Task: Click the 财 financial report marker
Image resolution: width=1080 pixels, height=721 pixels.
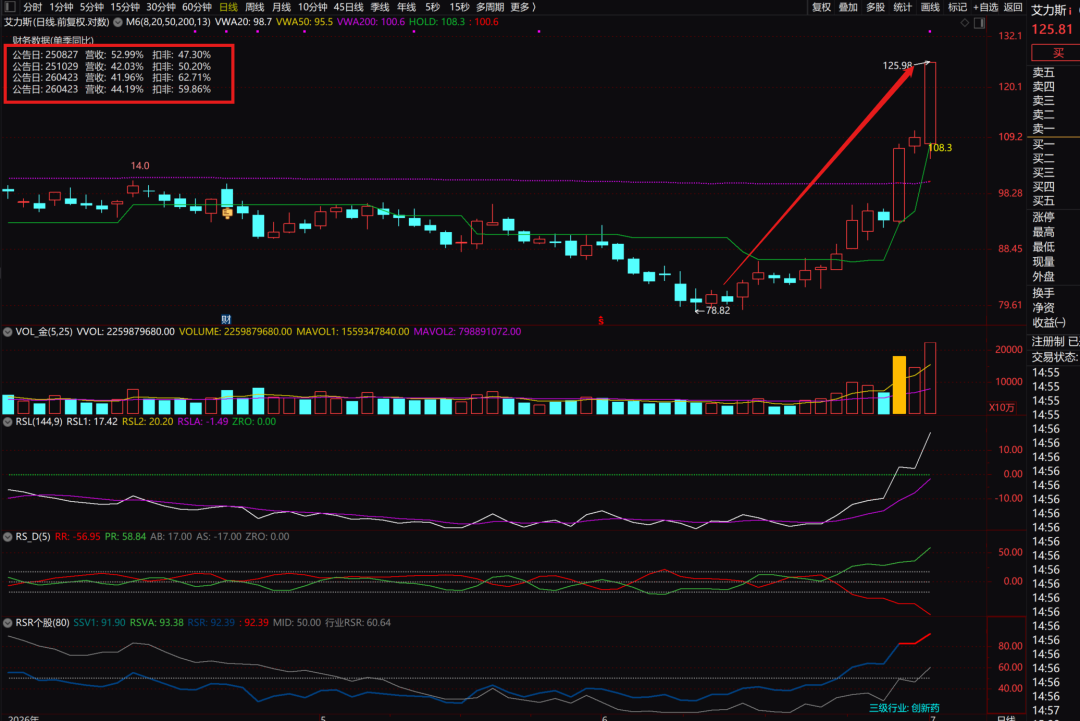Action: (x=226, y=320)
